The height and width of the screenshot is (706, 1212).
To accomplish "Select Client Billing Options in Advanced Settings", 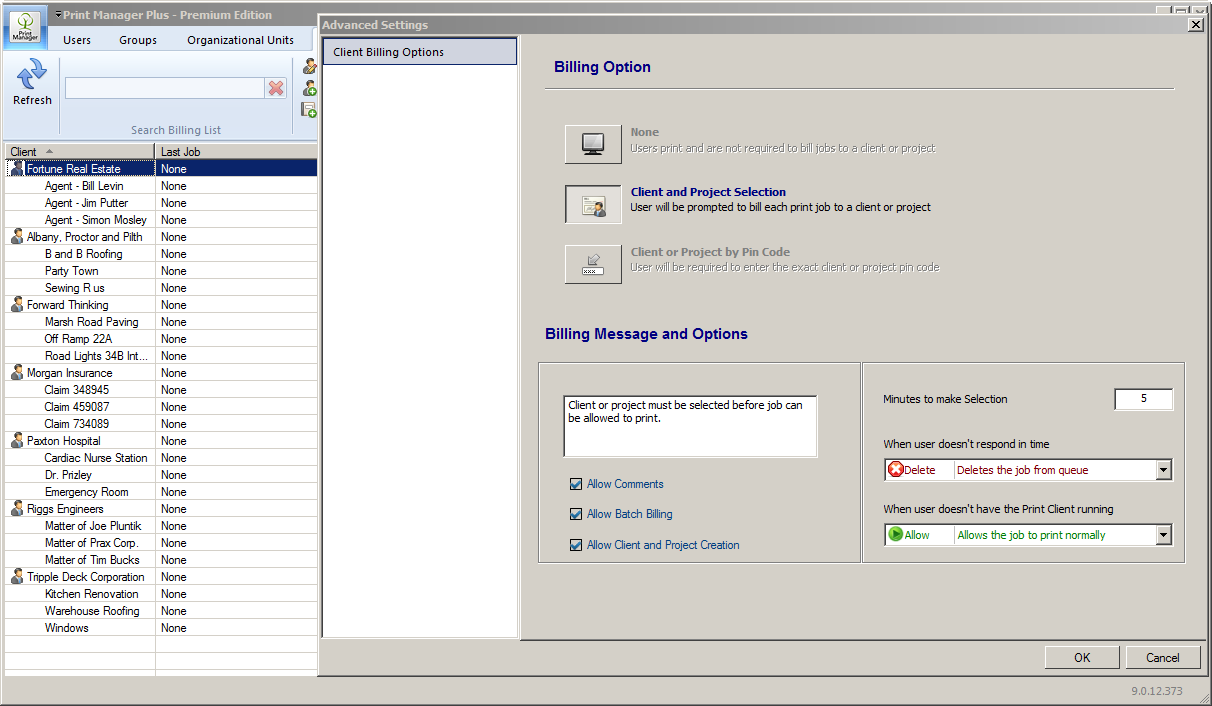I will tap(420, 52).
